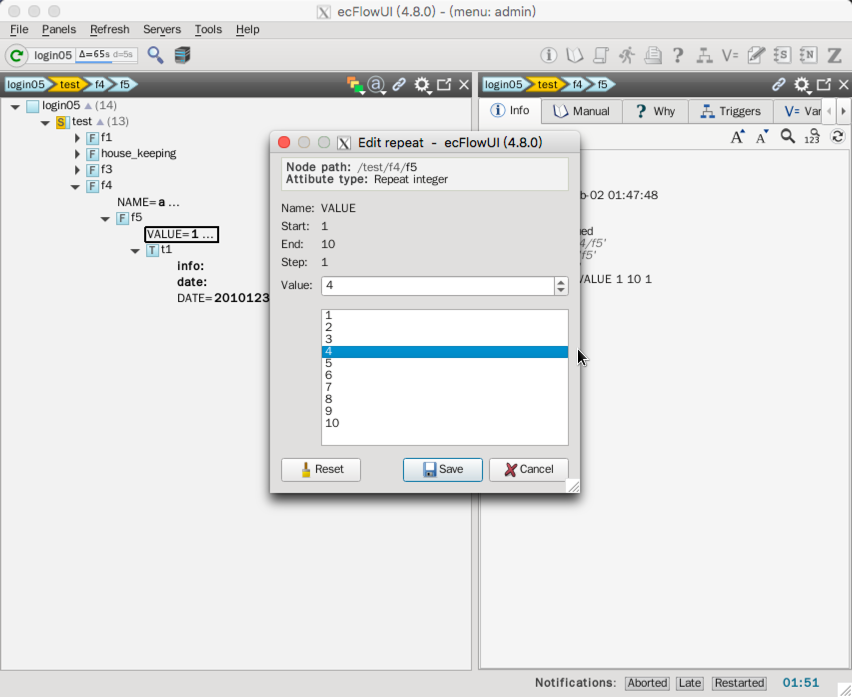
Task: Detach the info panel with popout icon
Action: point(824,84)
